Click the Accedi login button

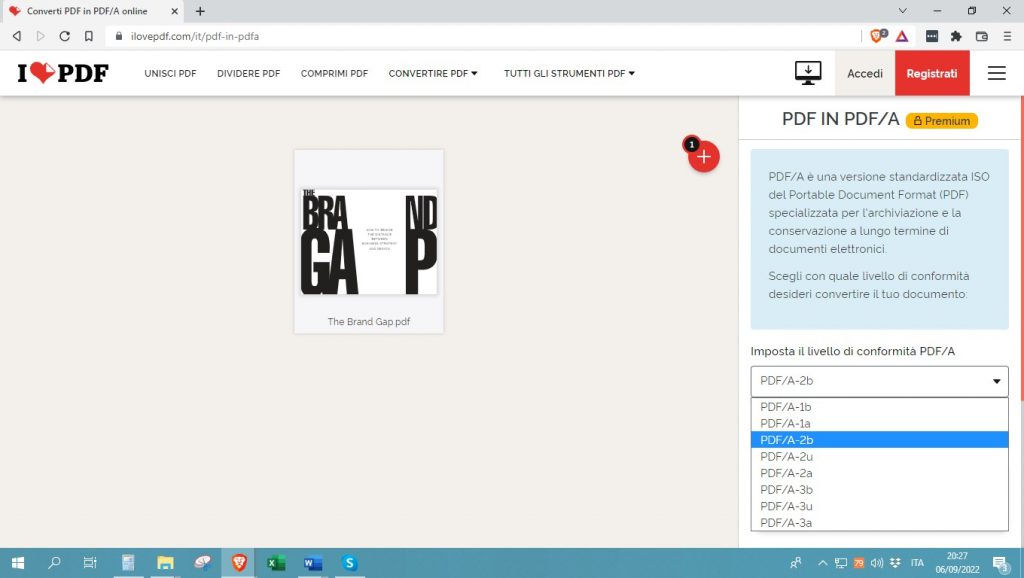tap(864, 73)
